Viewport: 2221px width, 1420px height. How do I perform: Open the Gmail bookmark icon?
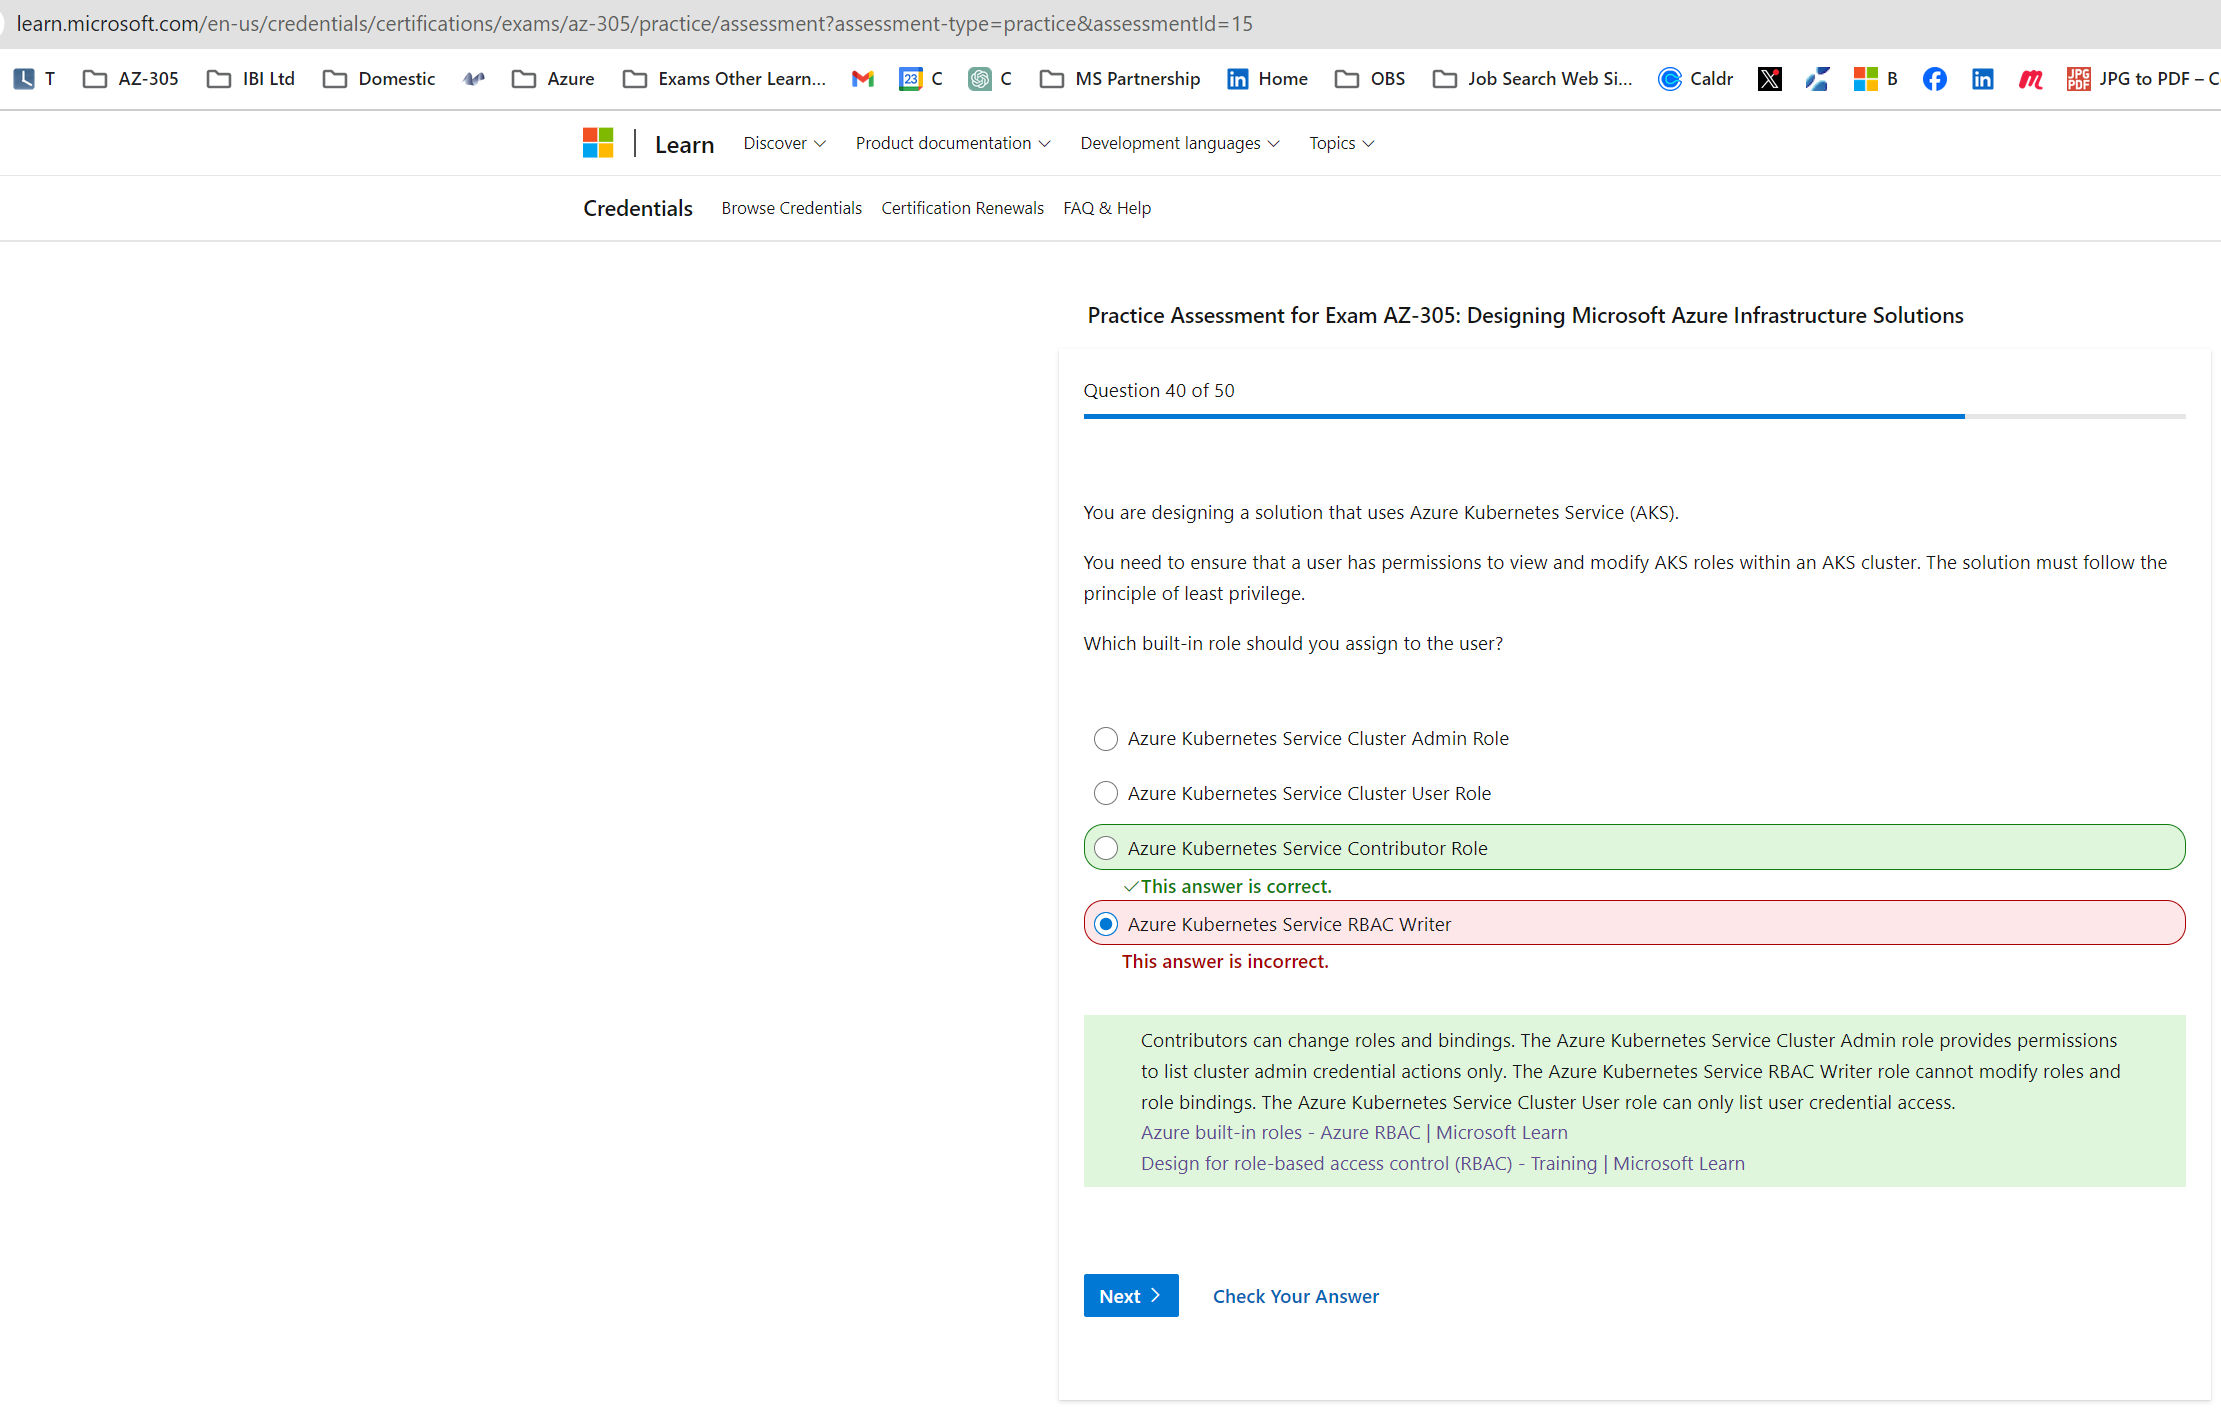(863, 79)
